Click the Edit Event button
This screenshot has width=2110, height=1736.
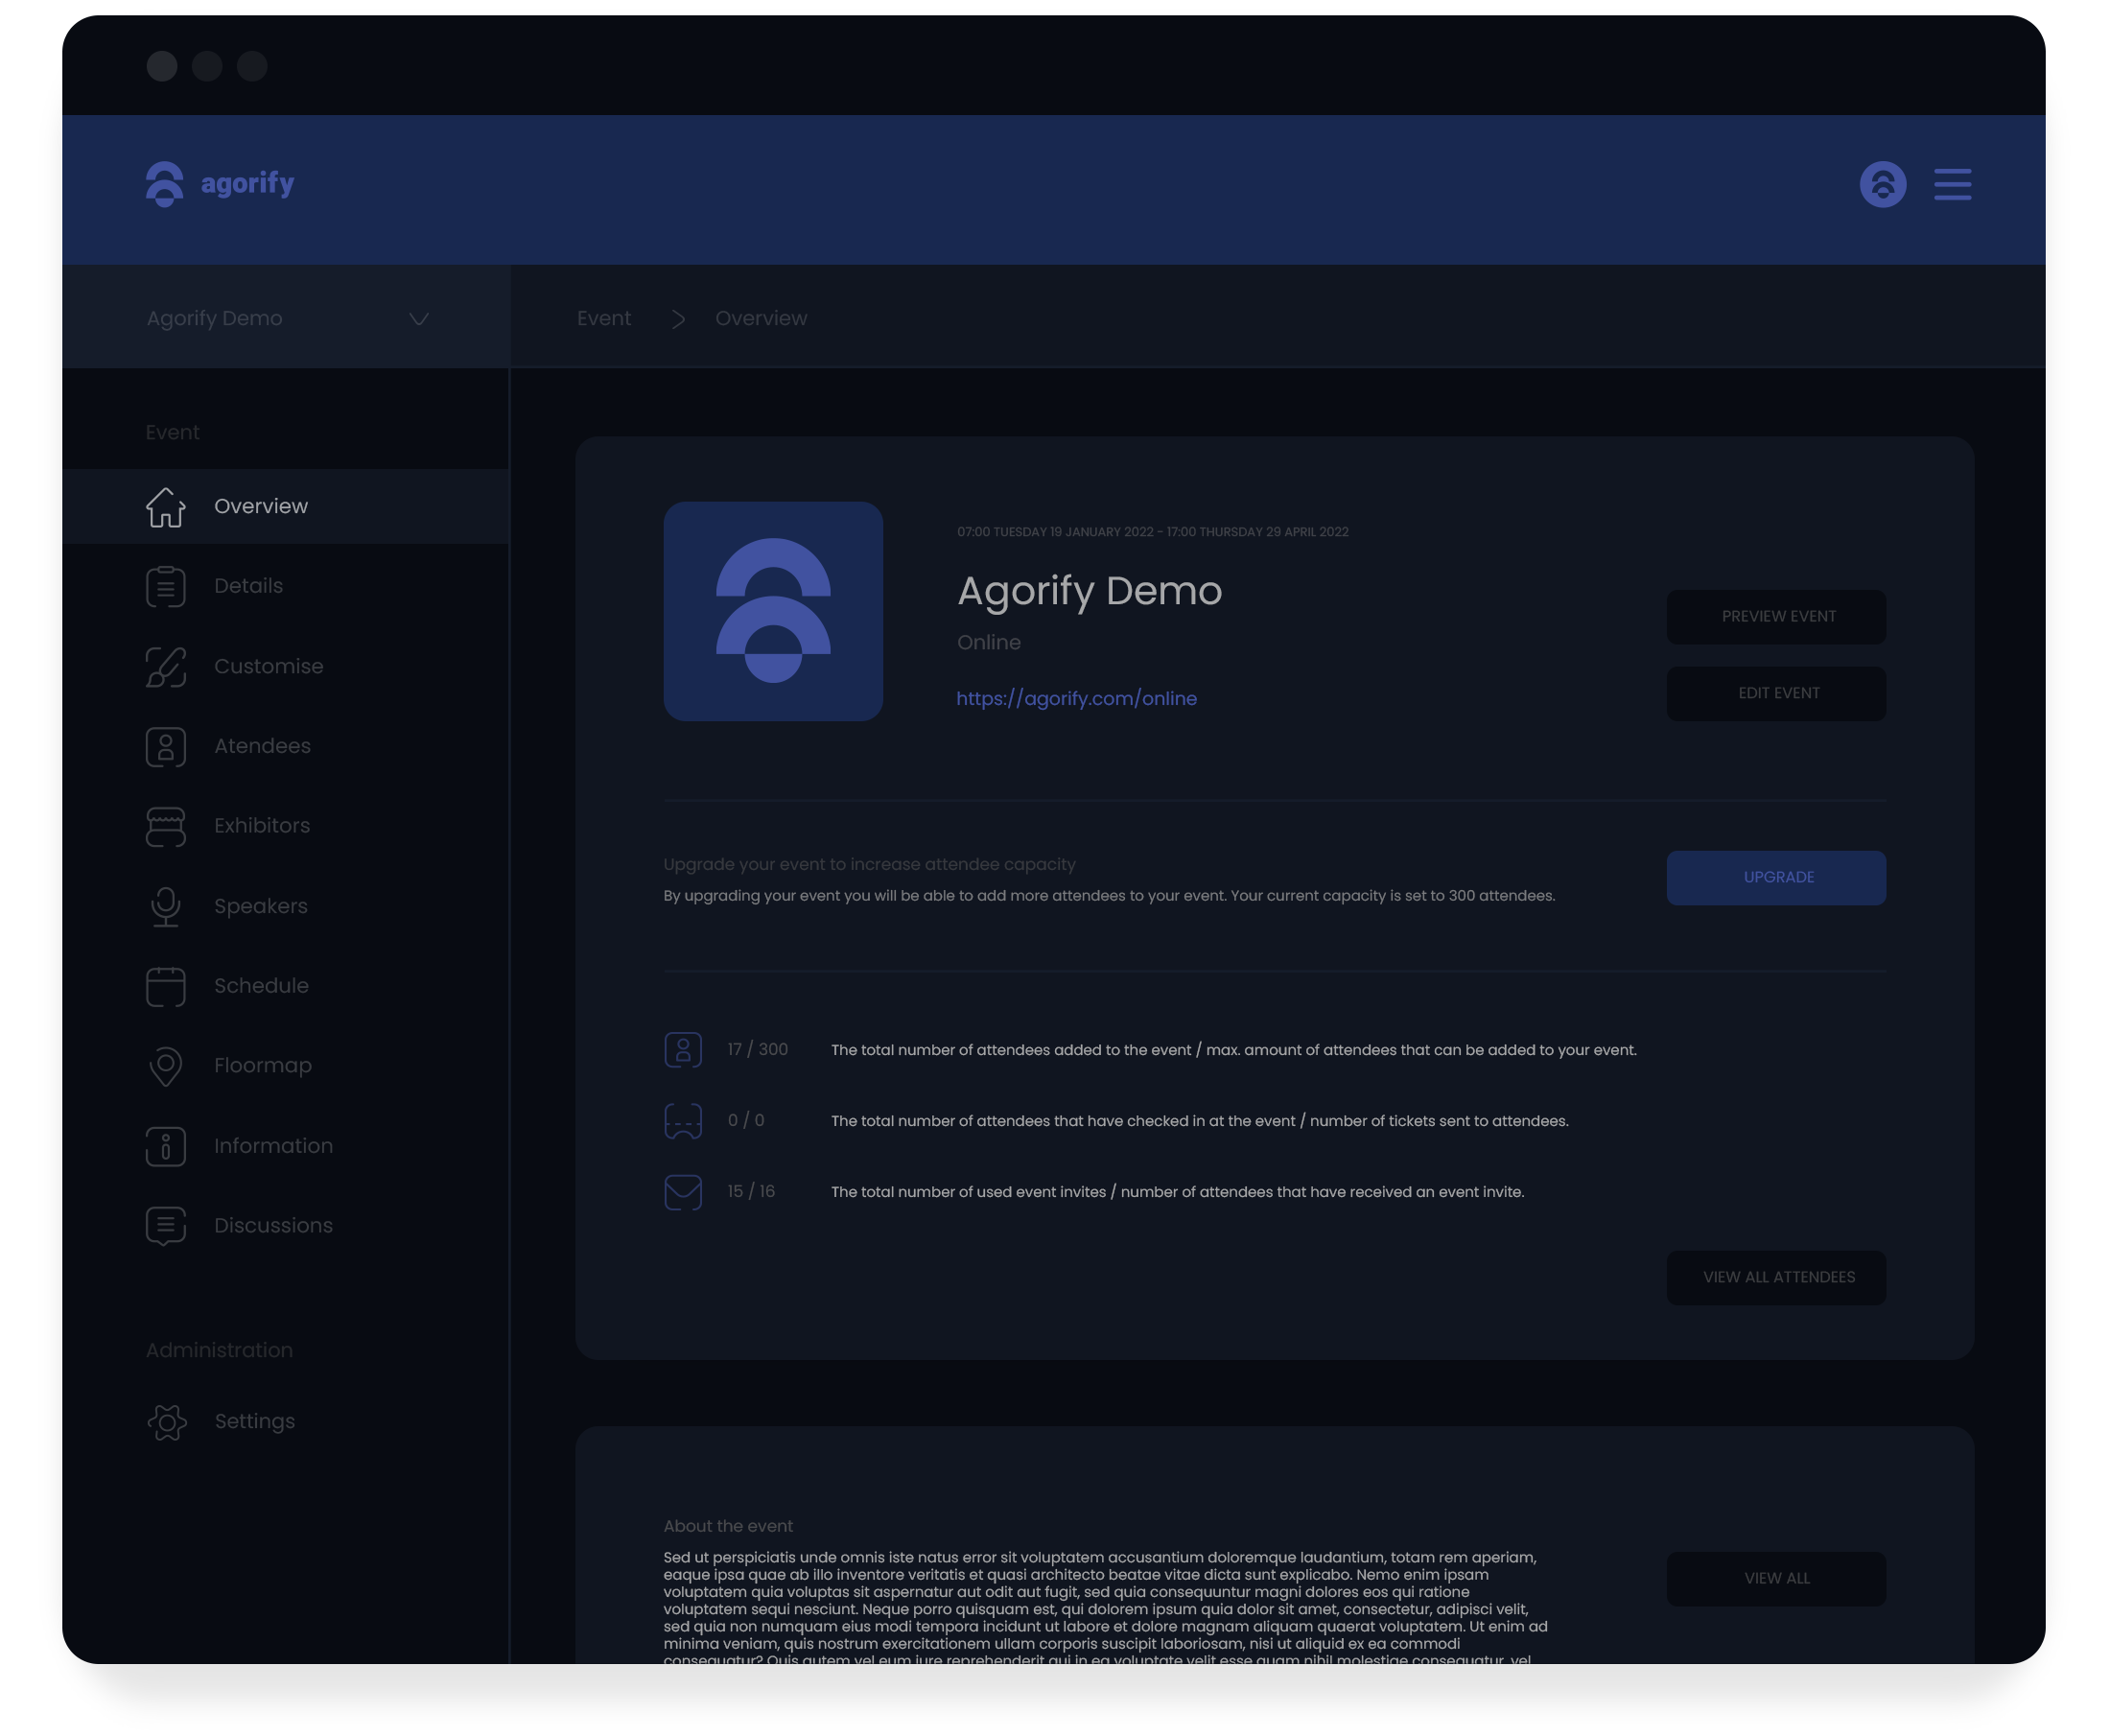point(1776,694)
